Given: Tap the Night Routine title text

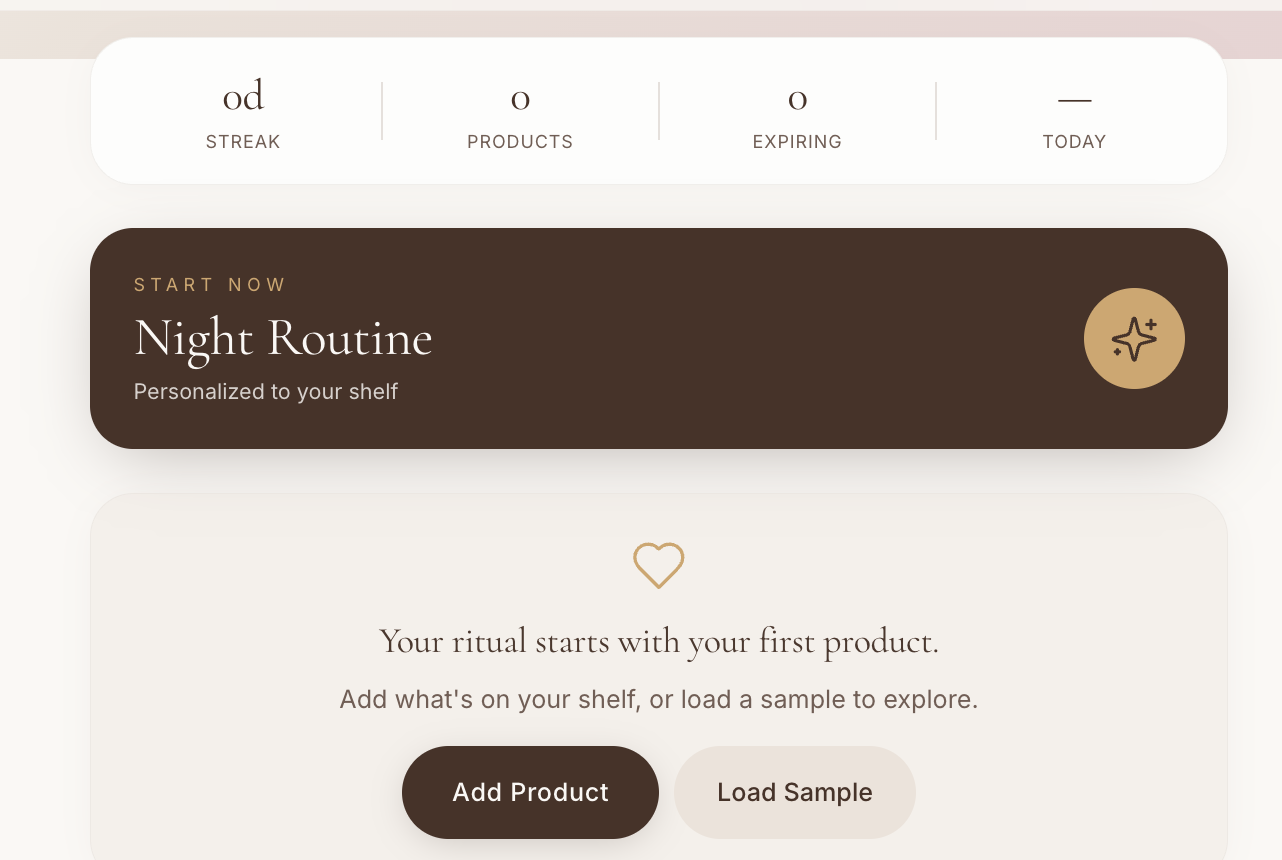Looking at the screenshot, I should coord(283,338).
